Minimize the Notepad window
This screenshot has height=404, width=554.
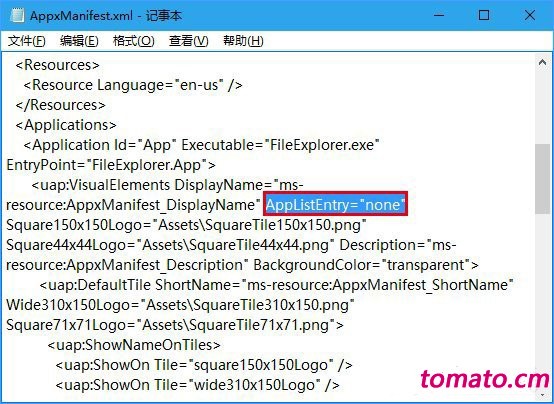[439, 15]
